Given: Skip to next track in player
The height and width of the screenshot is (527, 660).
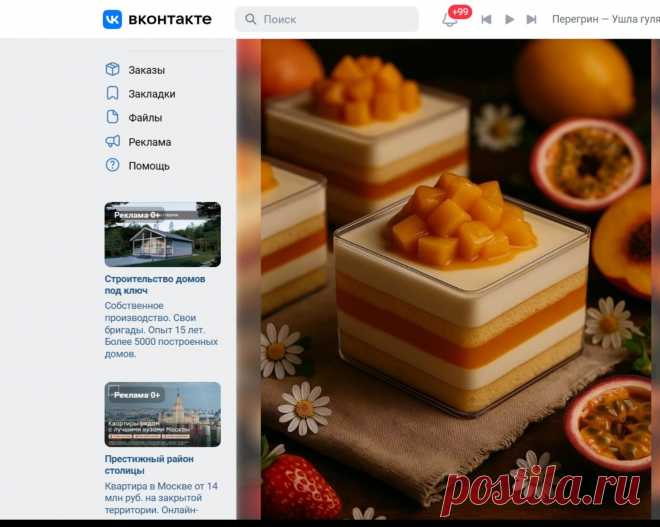Looking at the screenshot, I should [532, 19].
